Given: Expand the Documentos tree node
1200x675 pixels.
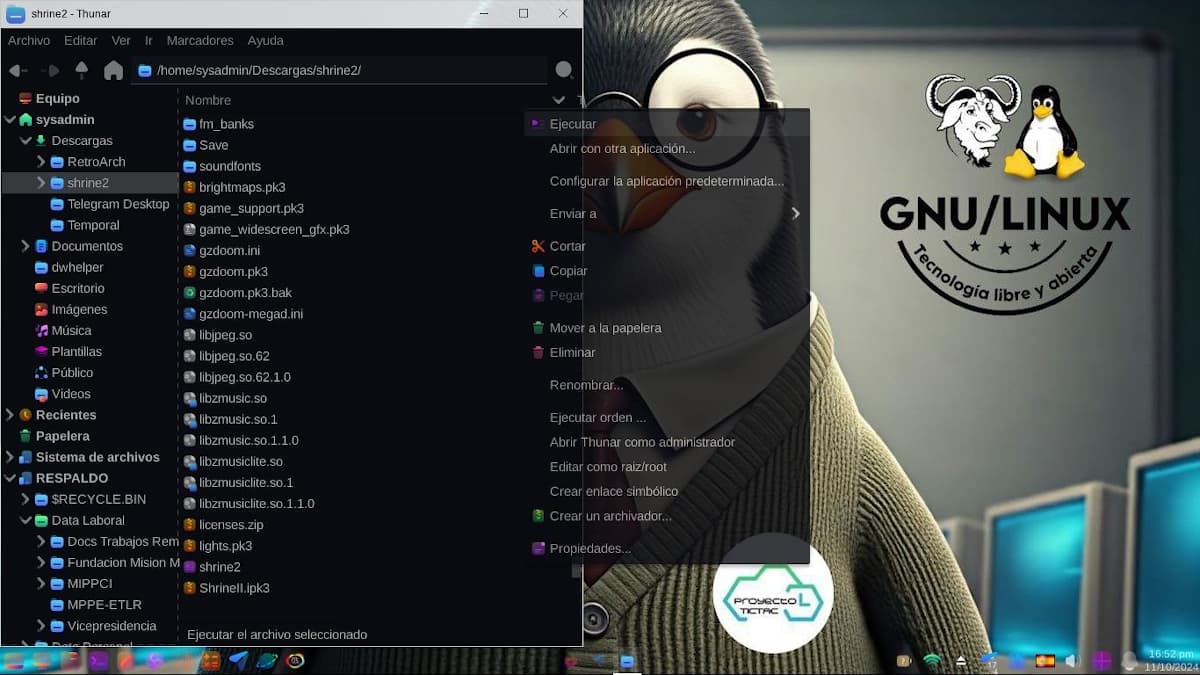Looking at the screenshot, I should point(26,246).
